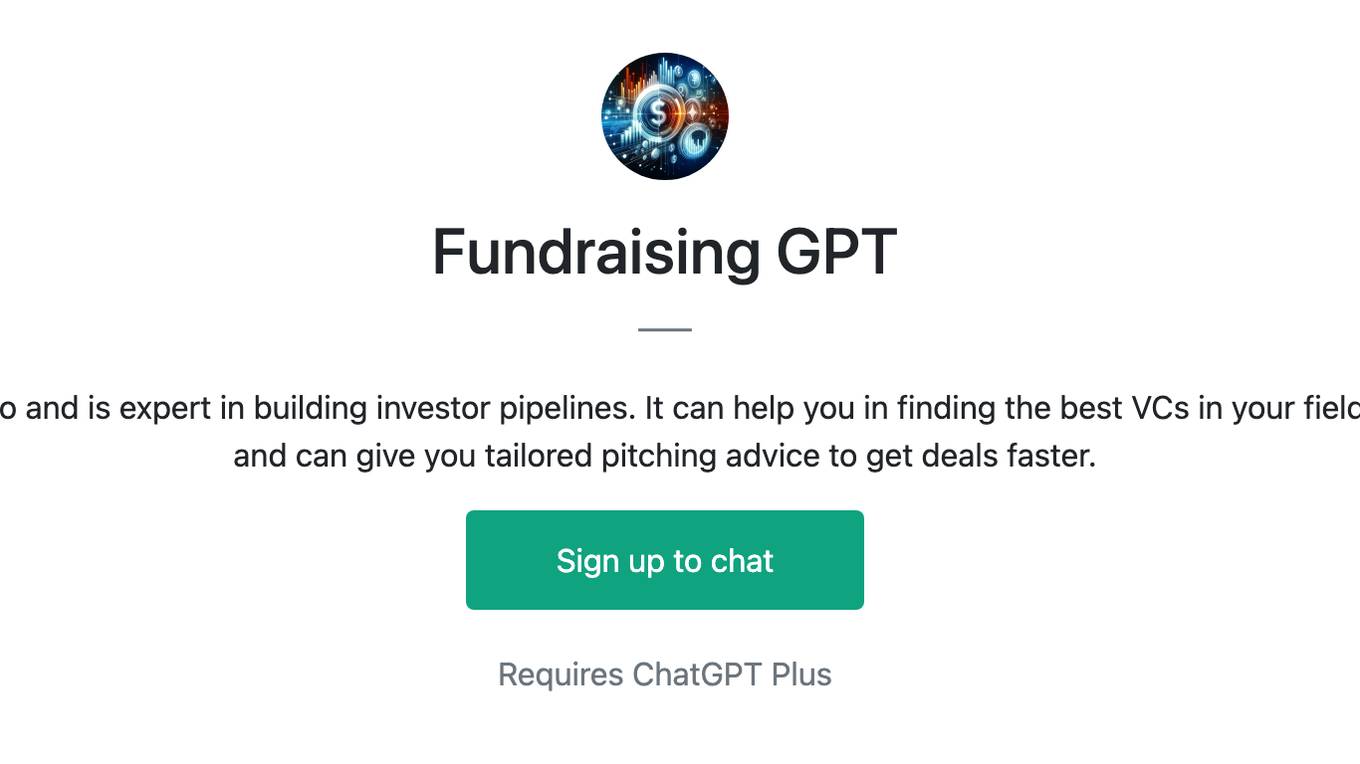Click the Fundraising GPT circular avatar

(665, 116)
